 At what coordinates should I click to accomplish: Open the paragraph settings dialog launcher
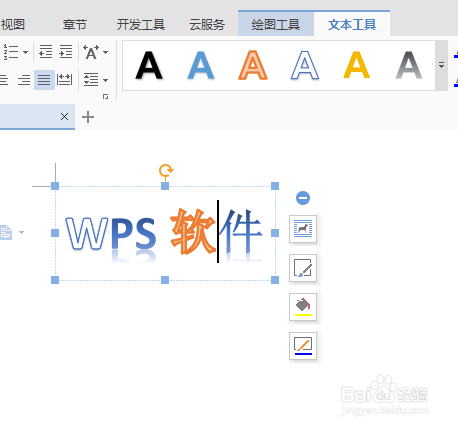(105, 97)
